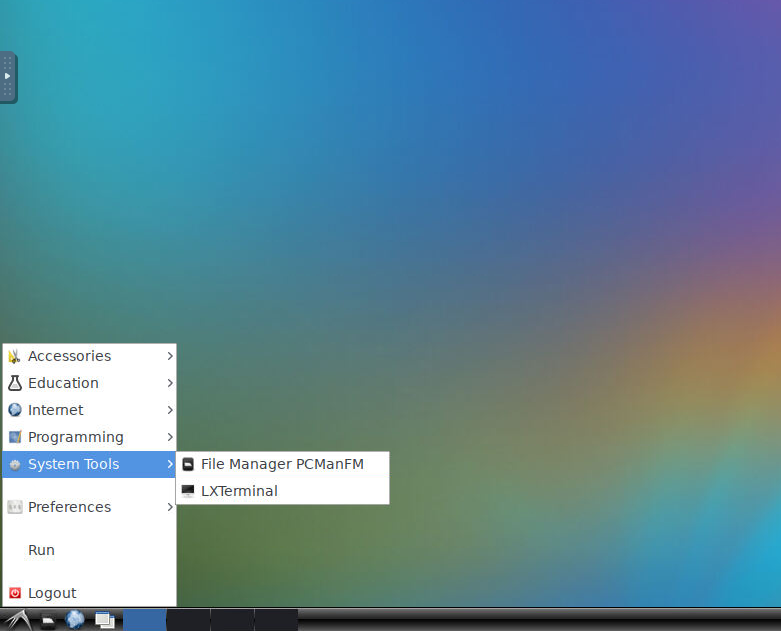
Task: Switch to the first highlighted workspace
Action: click(145, 620)
